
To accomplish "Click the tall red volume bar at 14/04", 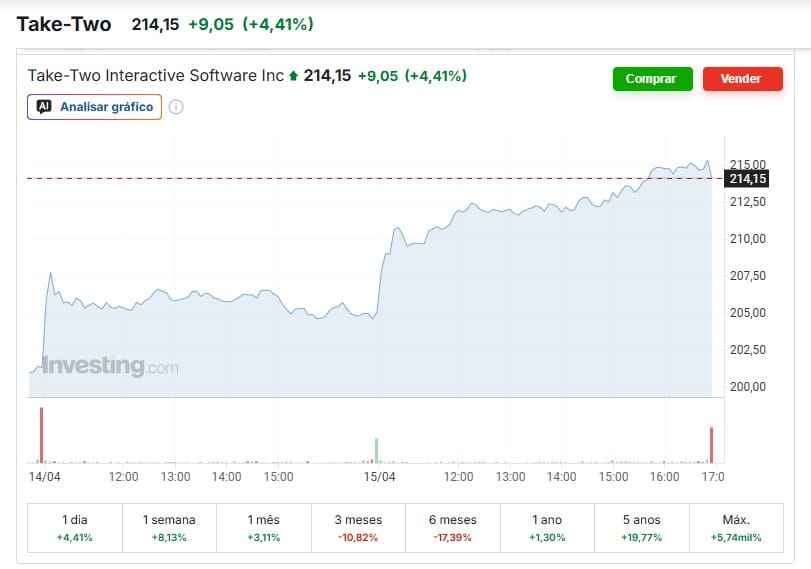I will pos(42,434).
